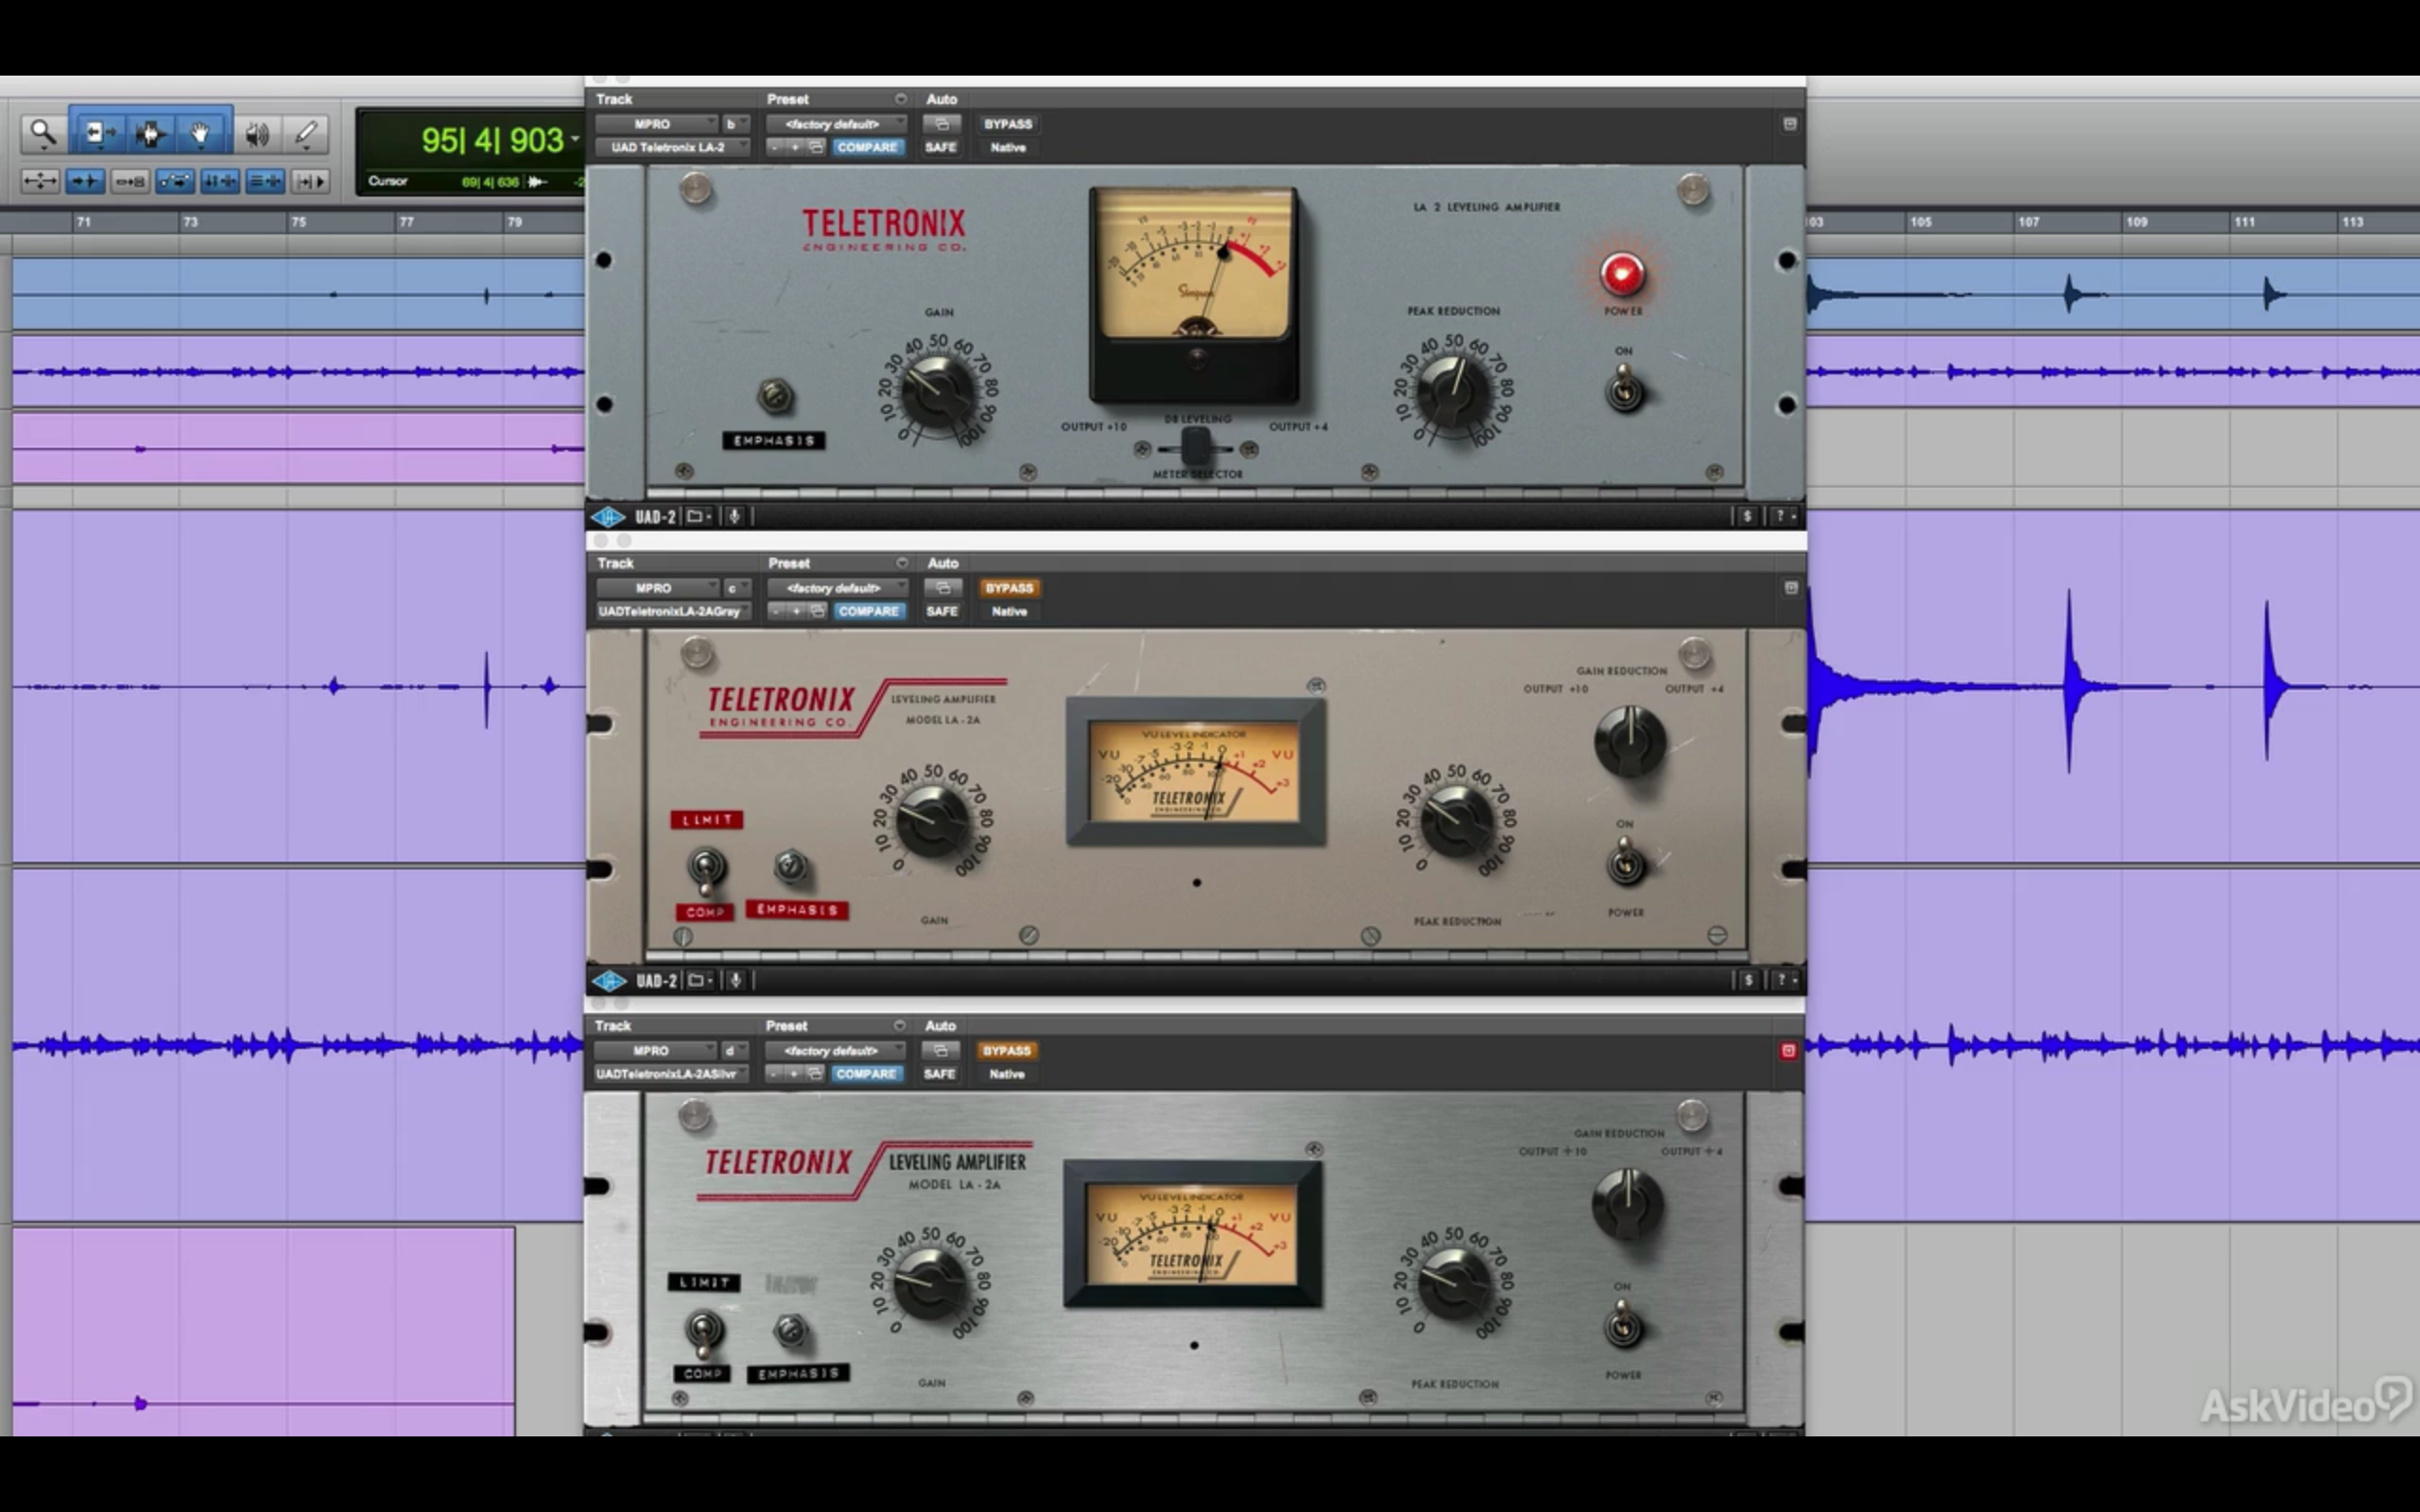Click UA logo in LA-2A Gray toolbar

(609, 981)
